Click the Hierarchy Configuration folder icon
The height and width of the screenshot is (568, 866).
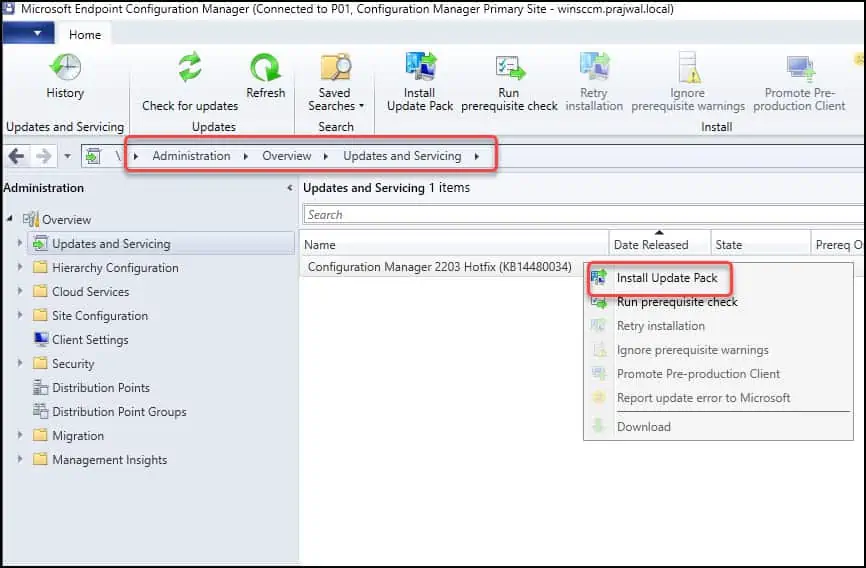point(40,267)
